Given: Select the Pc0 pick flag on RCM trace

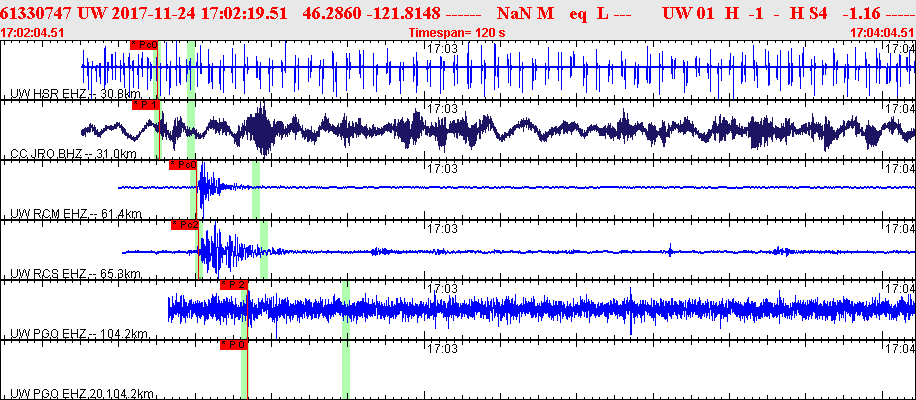Looking at the screenshot, I should pos(183,165).
